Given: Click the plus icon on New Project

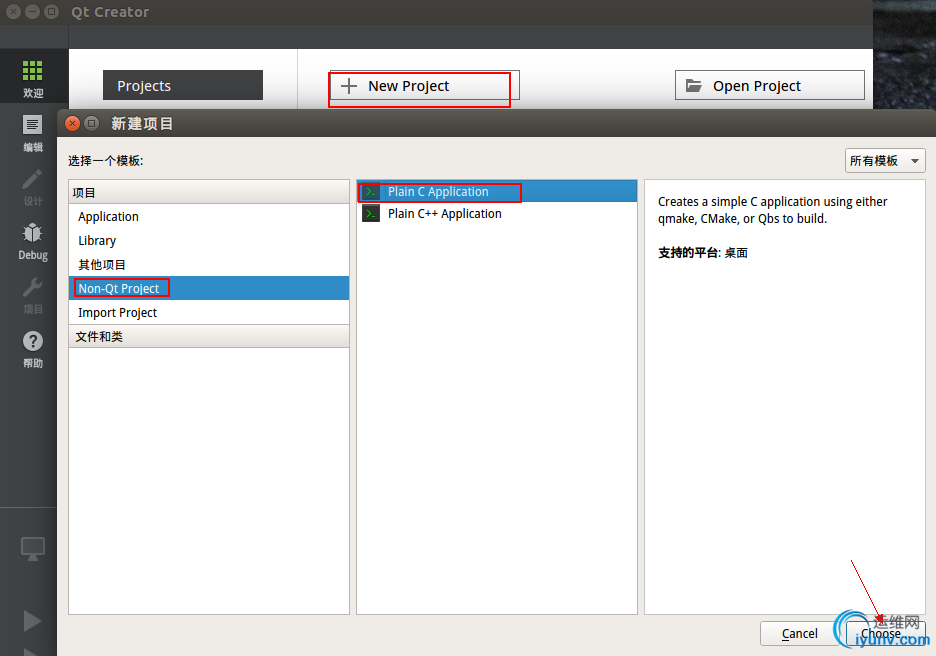Looking at the screenshot, I should 349,86.
